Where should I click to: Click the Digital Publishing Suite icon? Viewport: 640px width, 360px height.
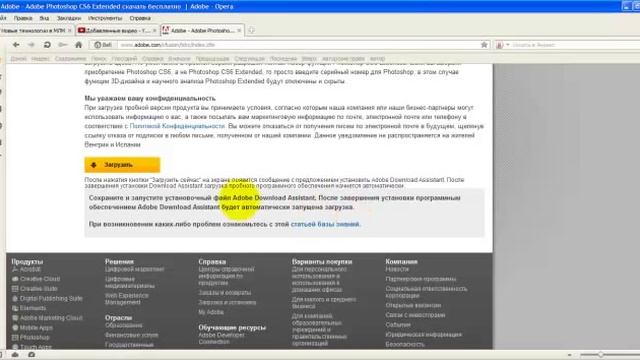pos(15,298)
